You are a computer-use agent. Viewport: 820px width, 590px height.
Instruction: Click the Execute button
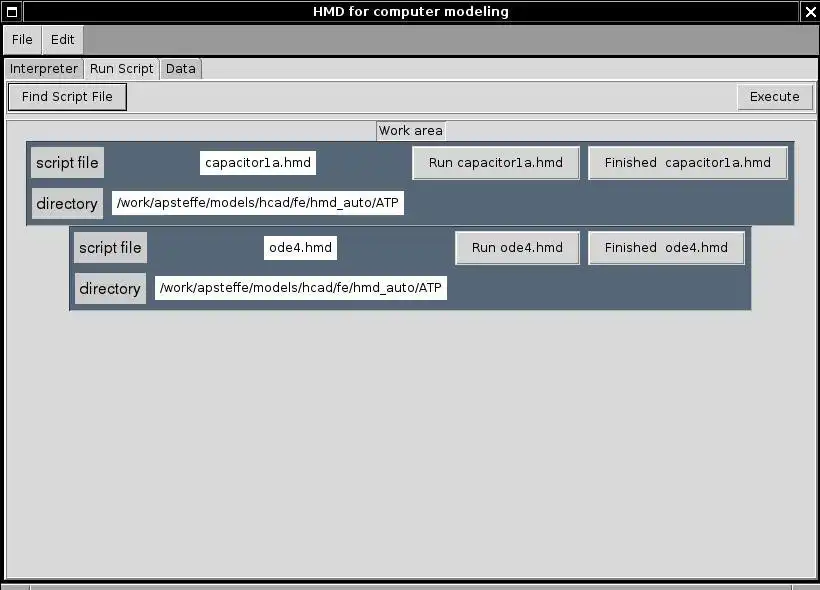point(775,97)
